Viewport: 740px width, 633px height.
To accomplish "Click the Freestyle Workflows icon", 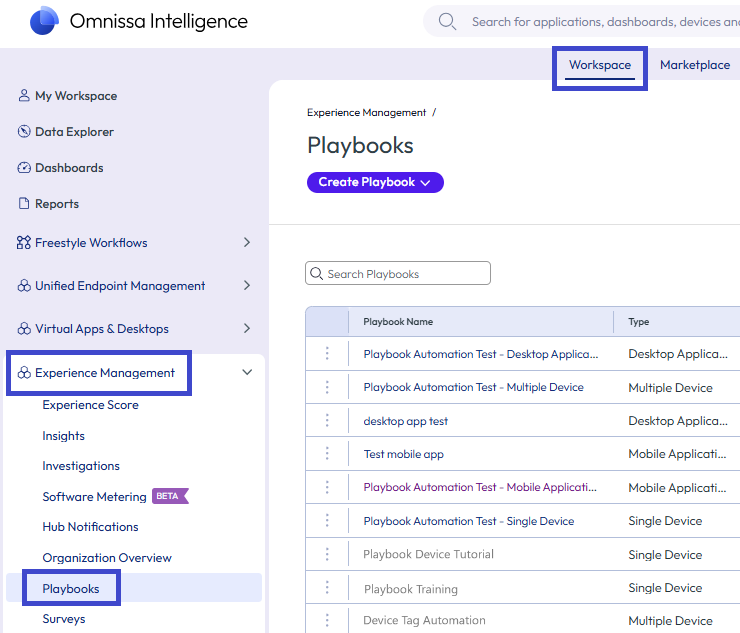I will [24, 243].
